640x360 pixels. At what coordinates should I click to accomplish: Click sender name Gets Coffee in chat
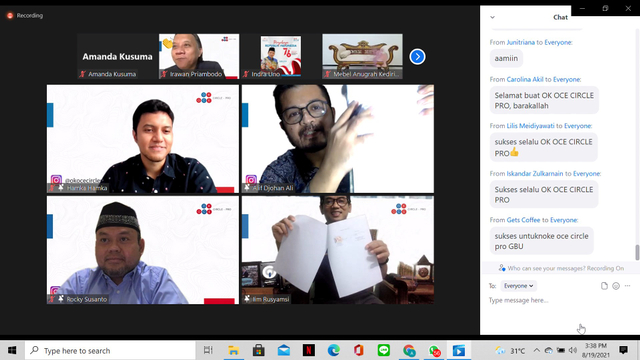click(523, 220)
